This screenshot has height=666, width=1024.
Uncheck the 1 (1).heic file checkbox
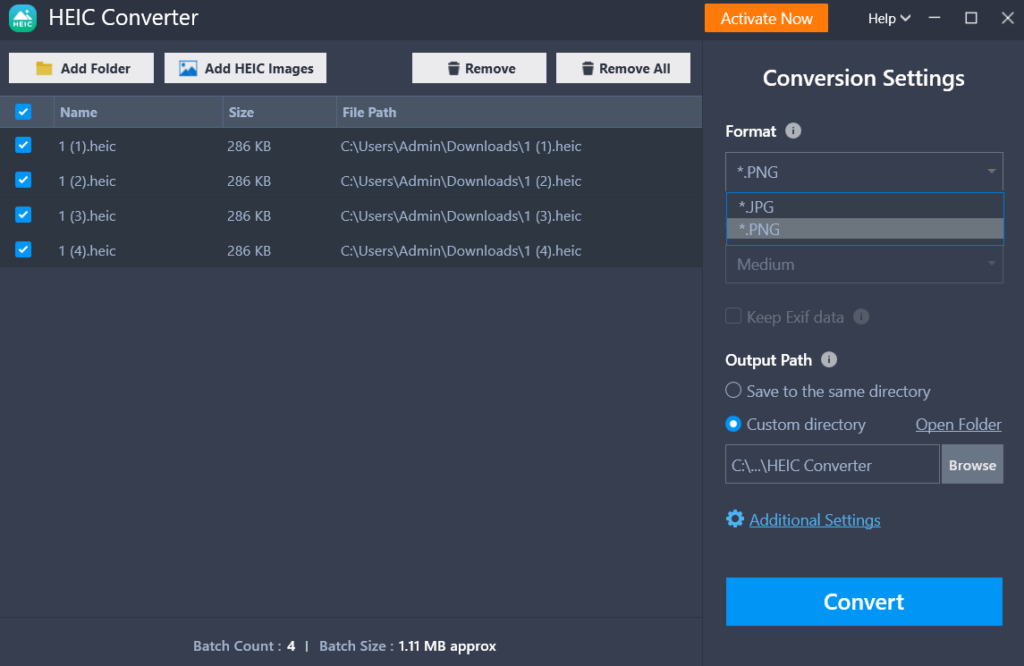(x=24, y=146)
